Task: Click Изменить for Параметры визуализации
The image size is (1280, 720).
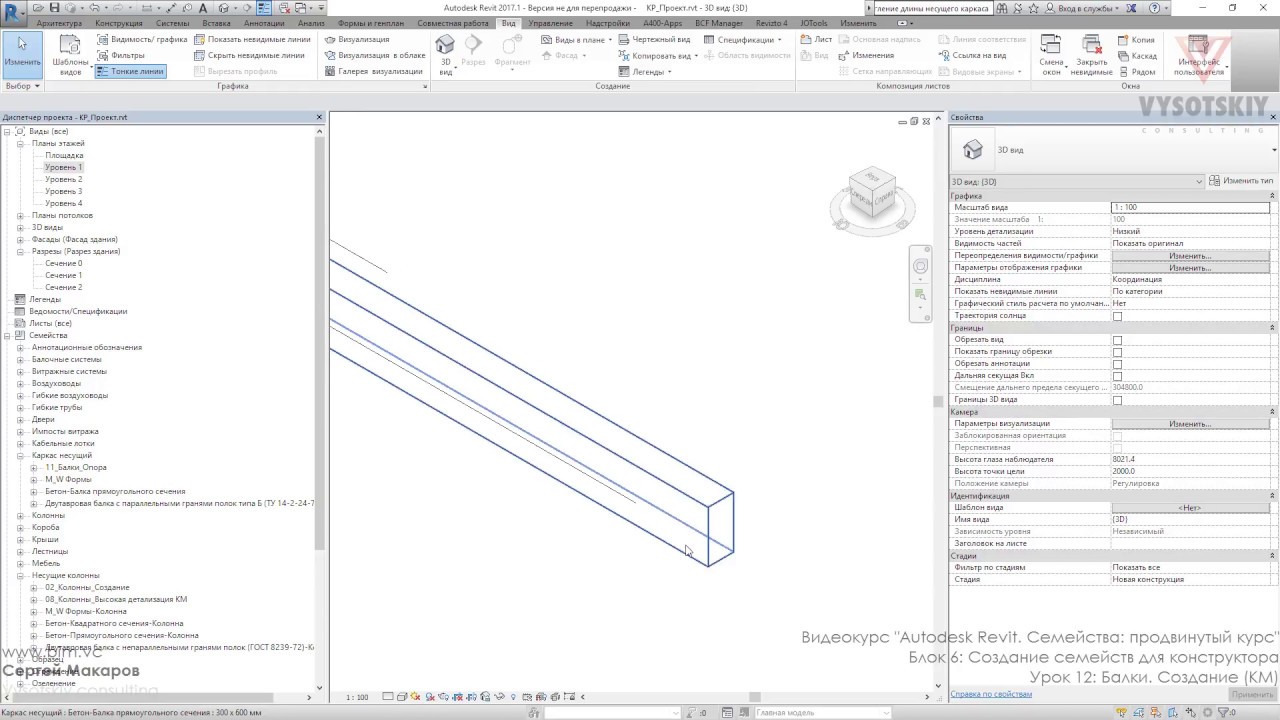Action: pyautogui.click(x=1190, y=424)
